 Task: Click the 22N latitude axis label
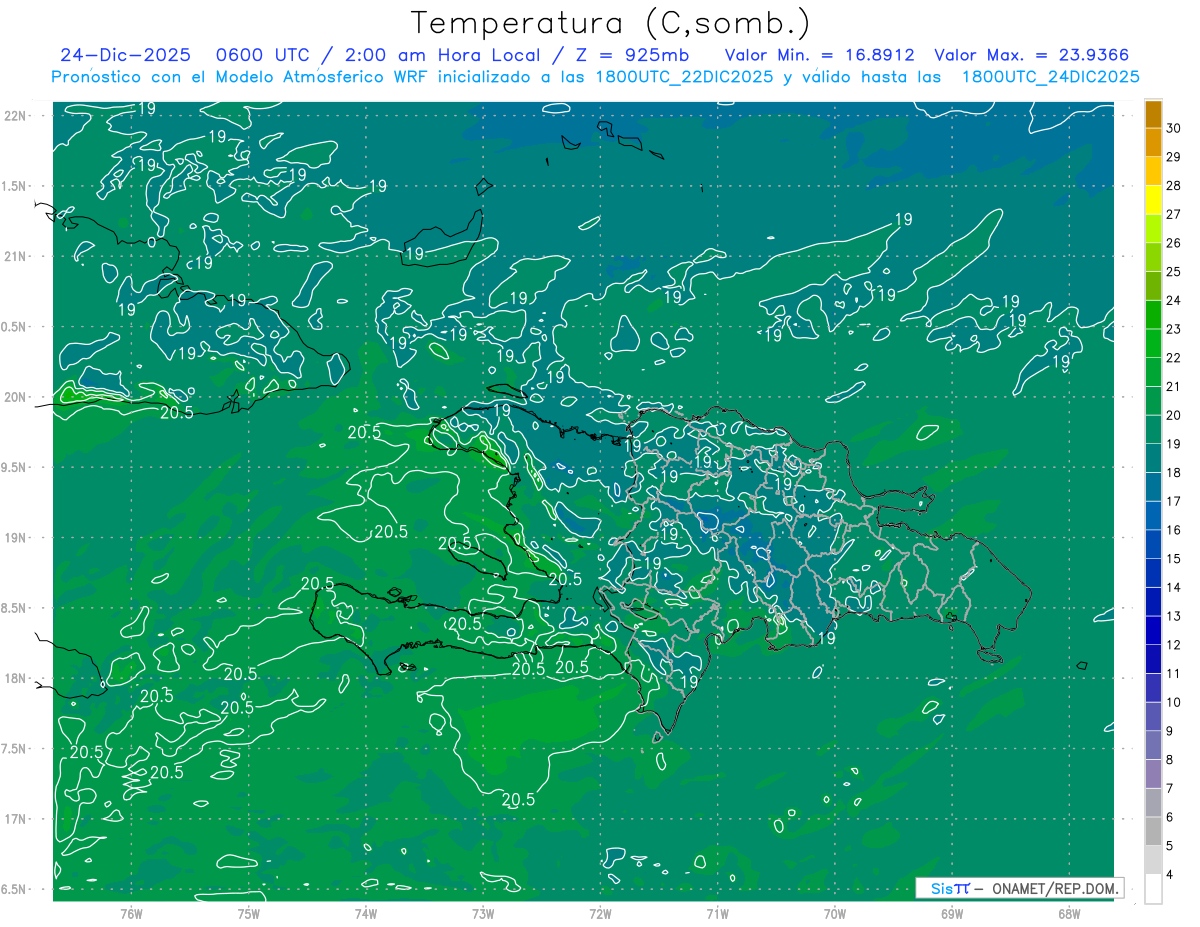point(17,116)
